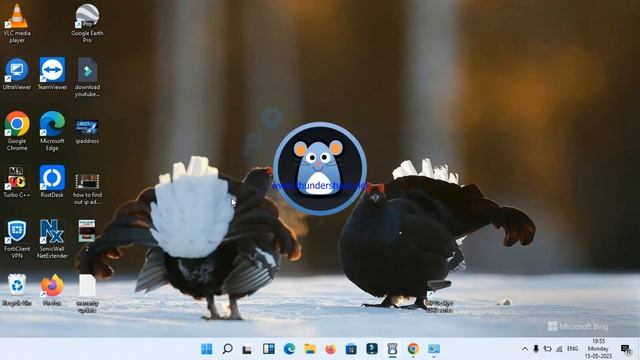Viewport: 640px width, 360px height.
Task: Open Microsoft Store from the taskbar
Action: (351, 349)
